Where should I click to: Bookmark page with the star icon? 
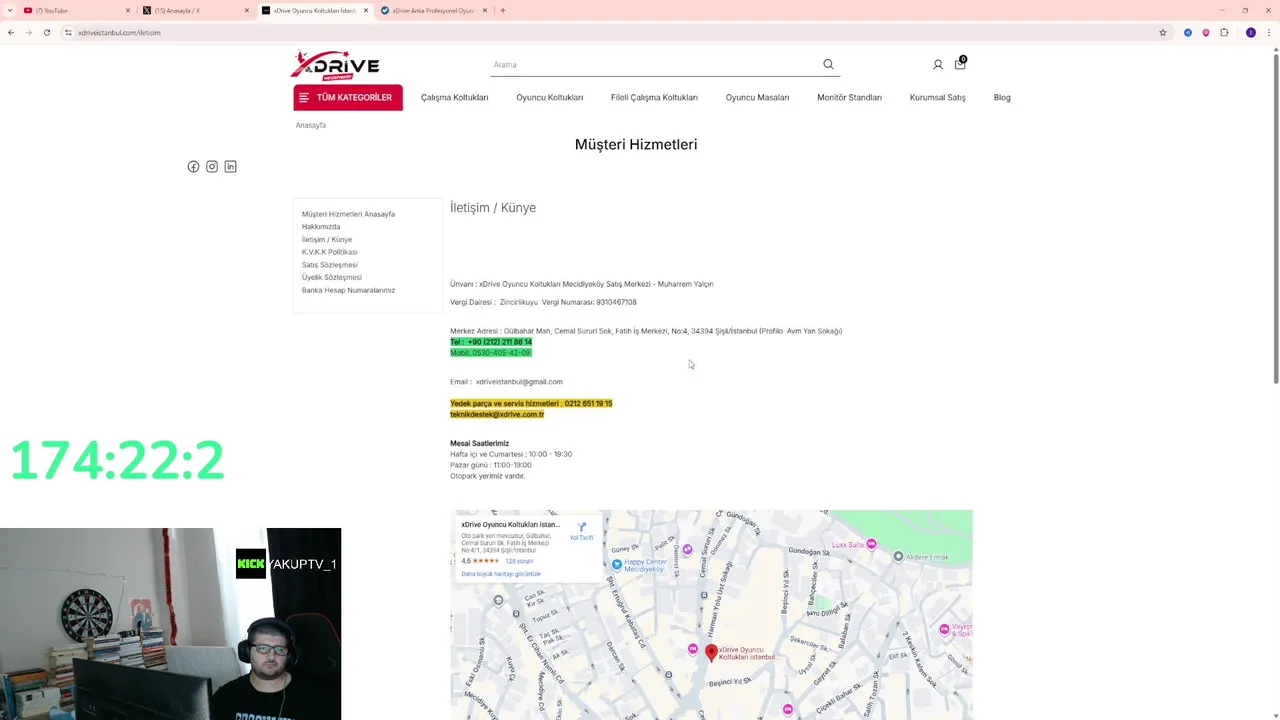tap(1163, 32)
